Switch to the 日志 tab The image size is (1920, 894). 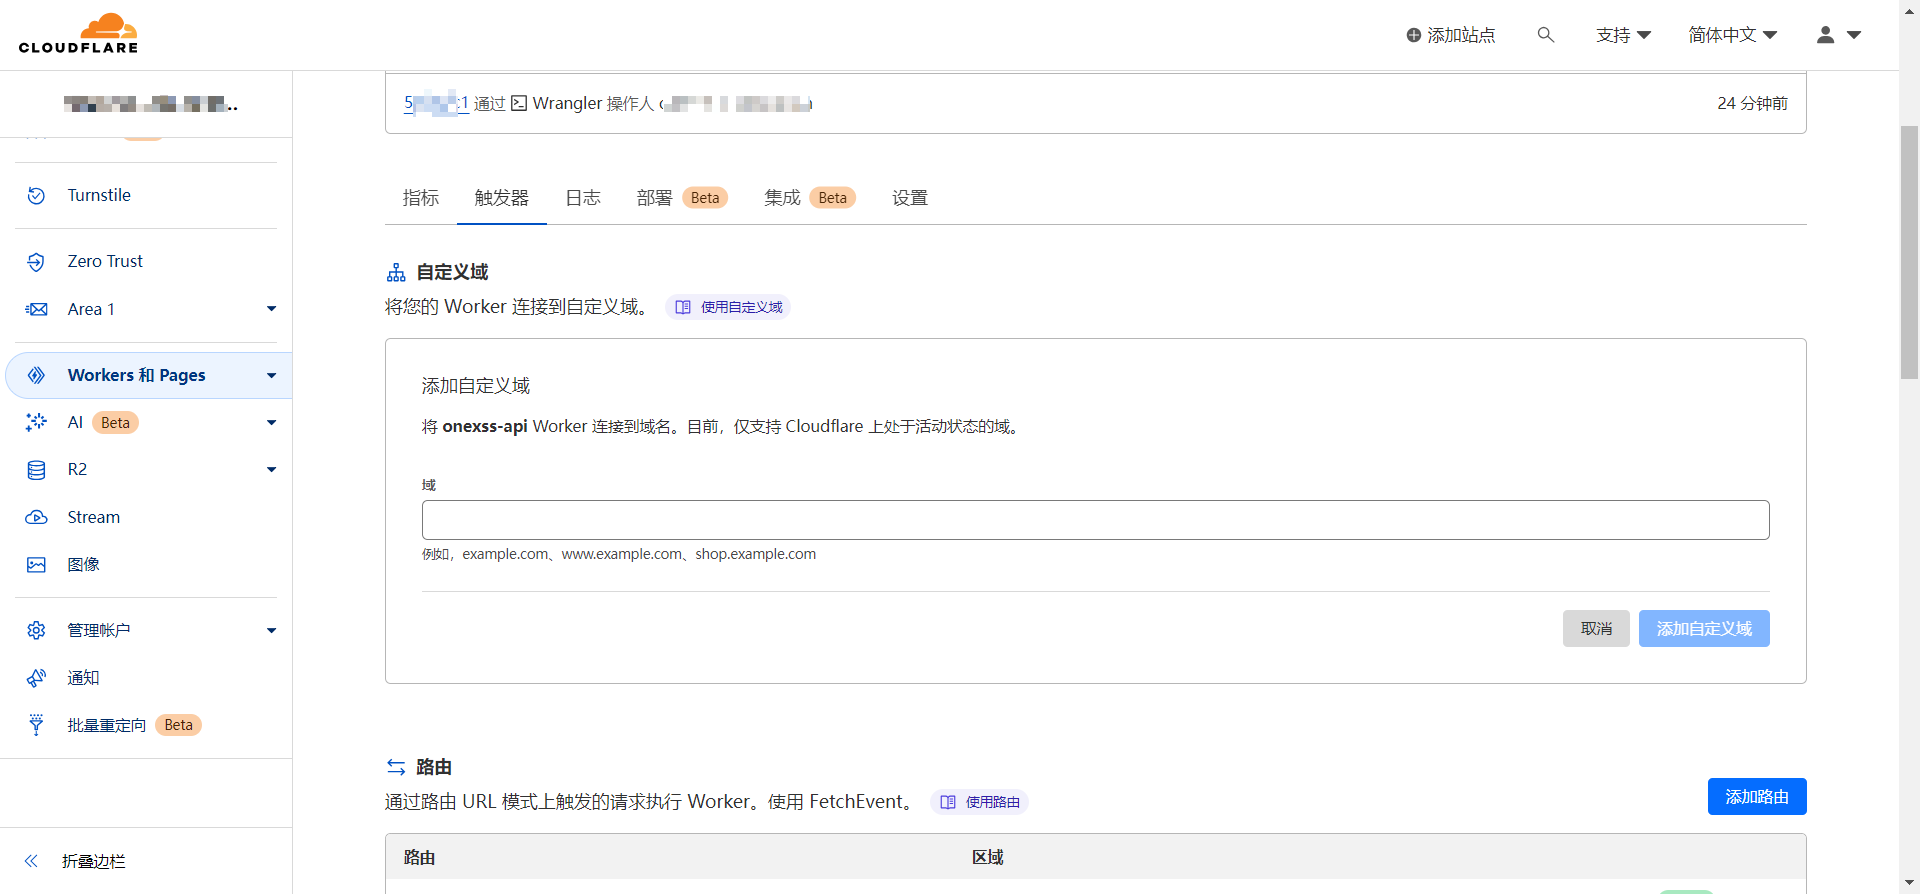pyautogui.click(x=583, y=198)
